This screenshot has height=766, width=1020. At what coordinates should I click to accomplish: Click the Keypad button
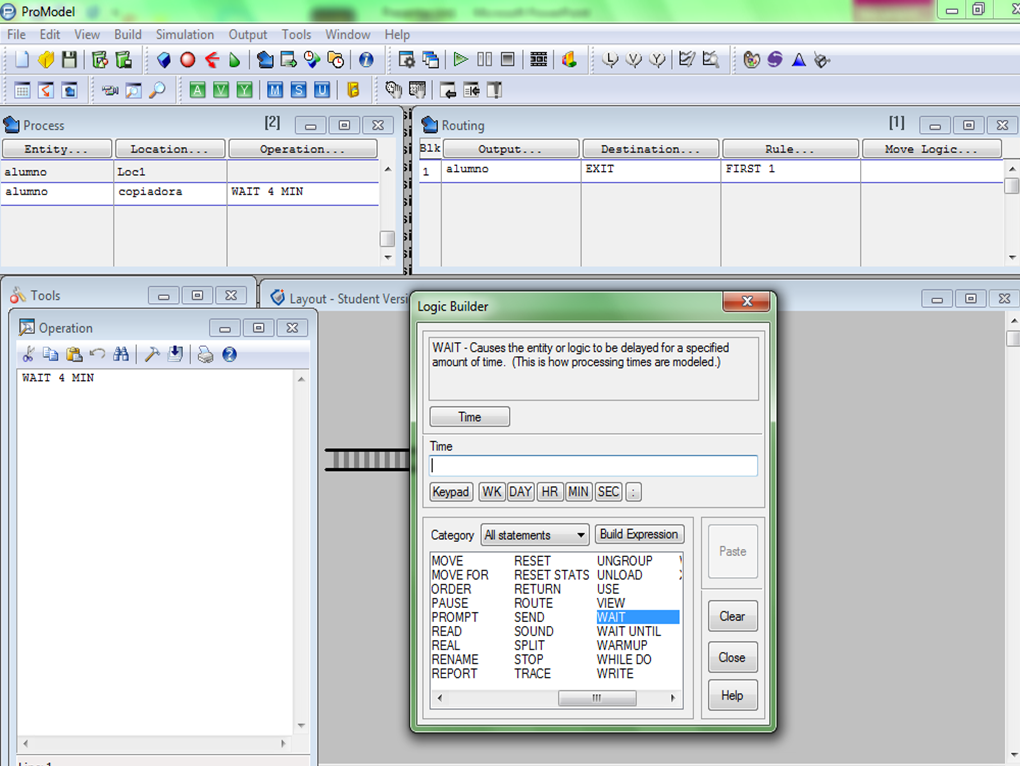451,492
